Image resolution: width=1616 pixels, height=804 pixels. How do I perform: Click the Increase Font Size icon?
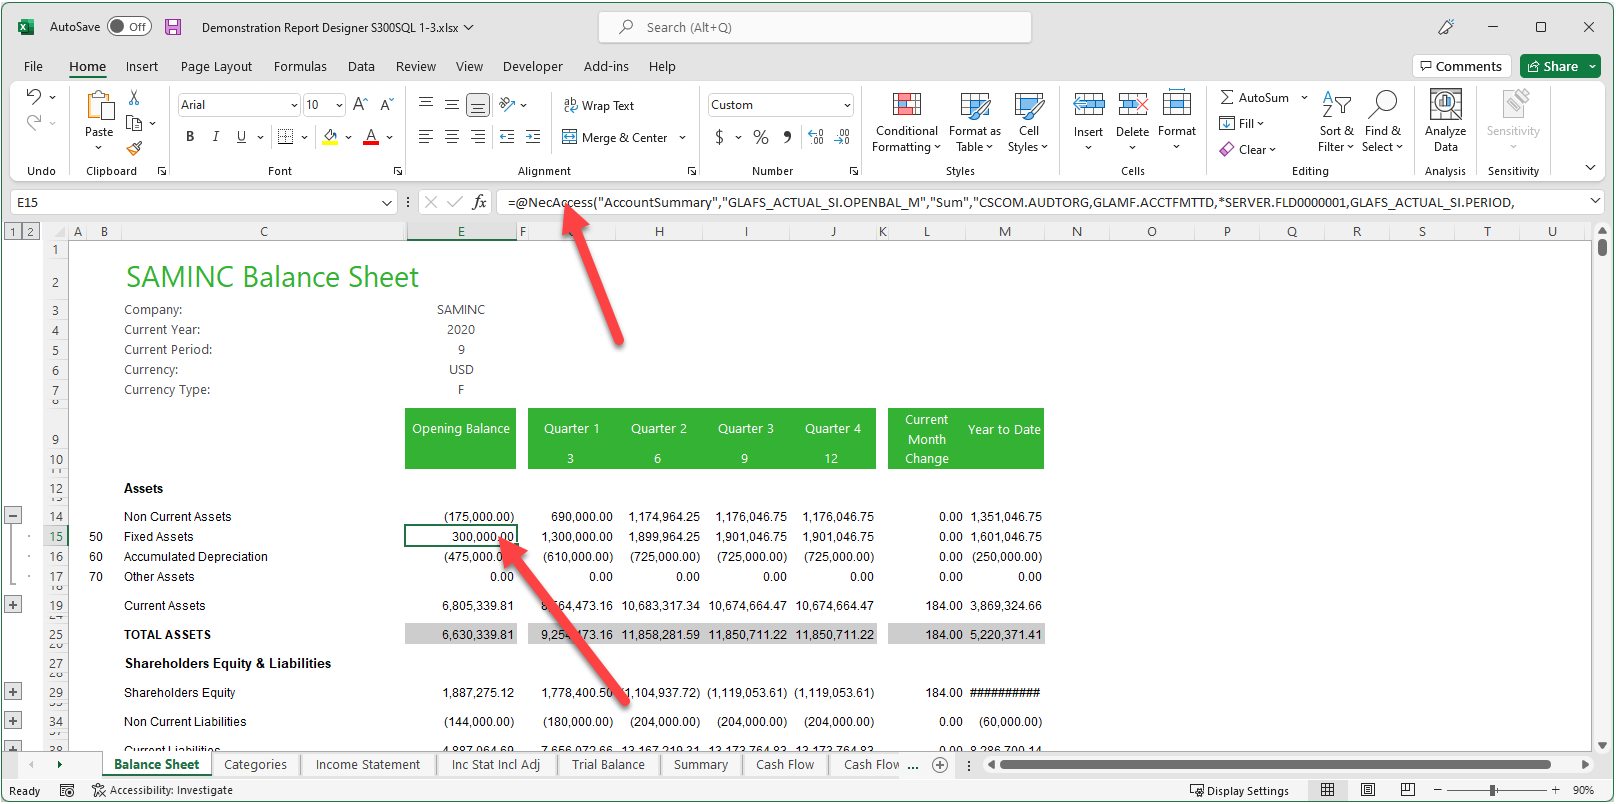pos(361,105)
